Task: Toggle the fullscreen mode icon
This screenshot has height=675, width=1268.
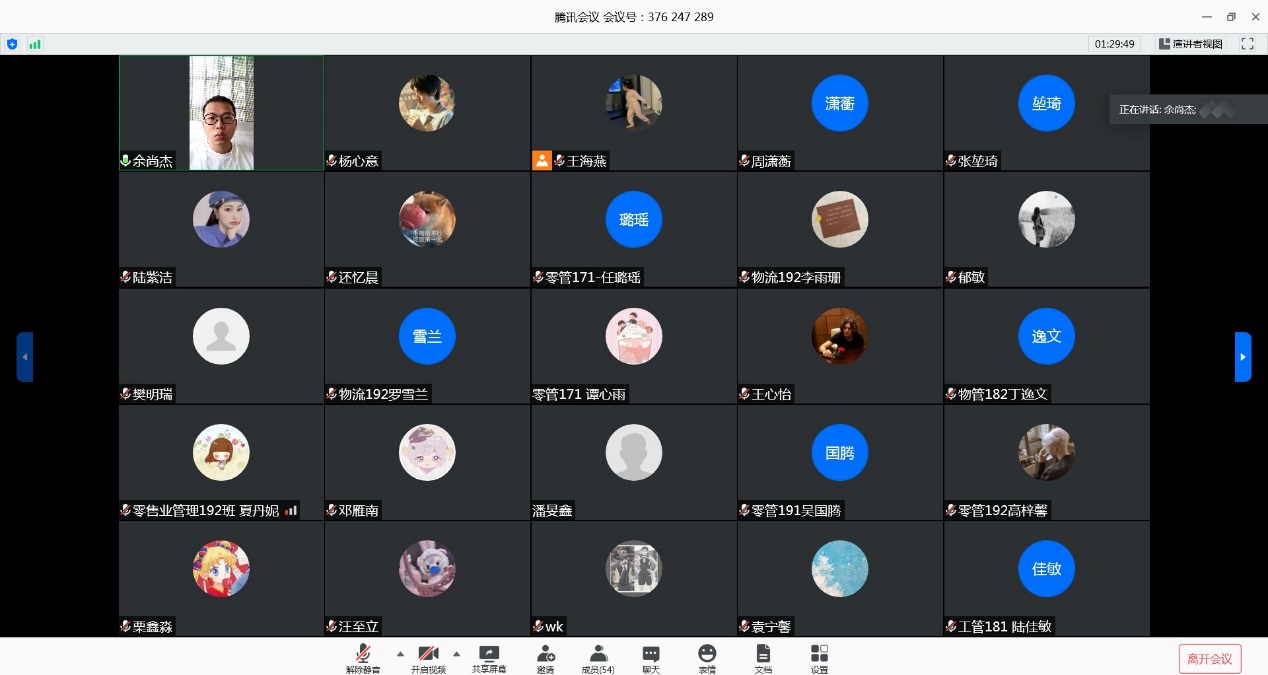Action: (1247, 44)
